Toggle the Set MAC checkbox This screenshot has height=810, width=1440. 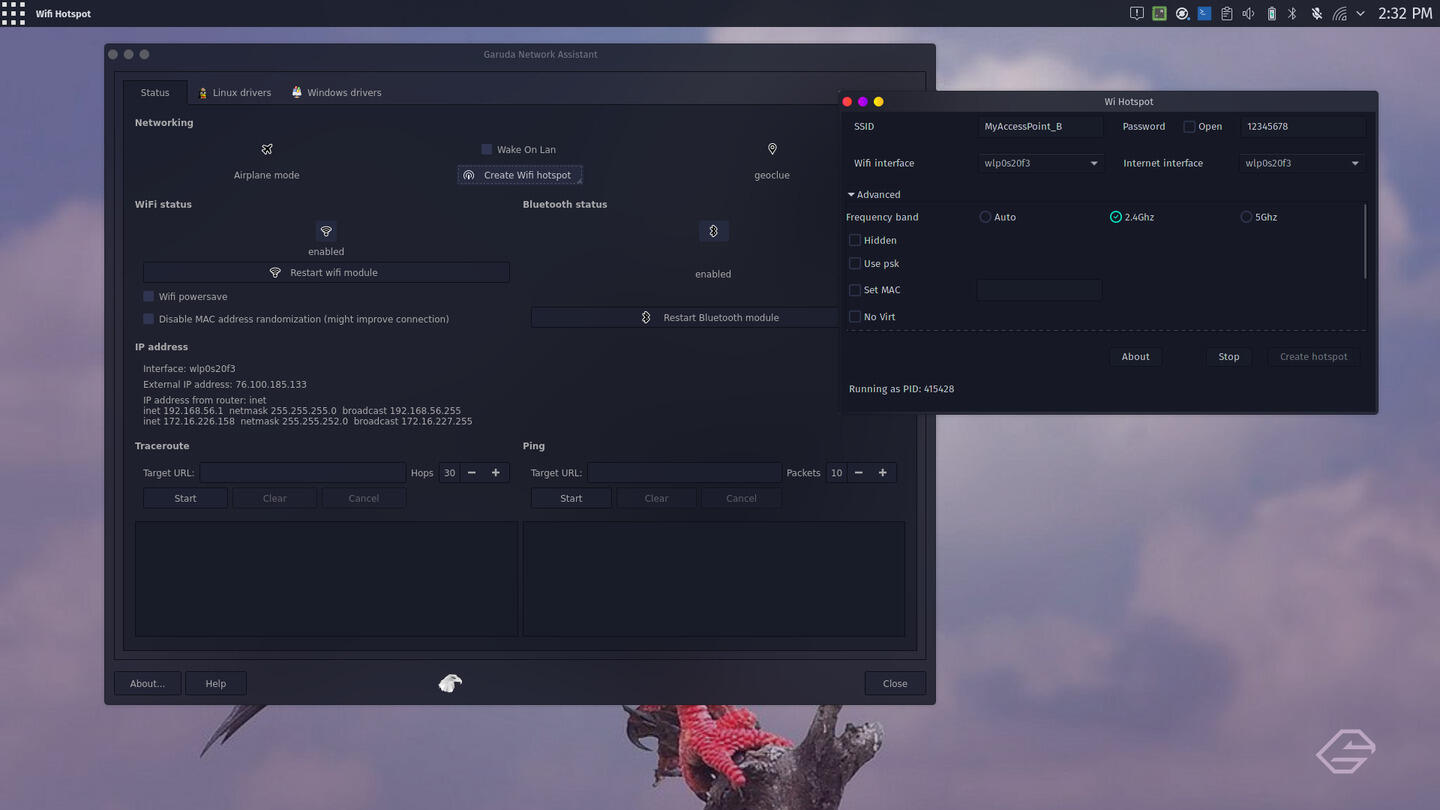(855, 290)
